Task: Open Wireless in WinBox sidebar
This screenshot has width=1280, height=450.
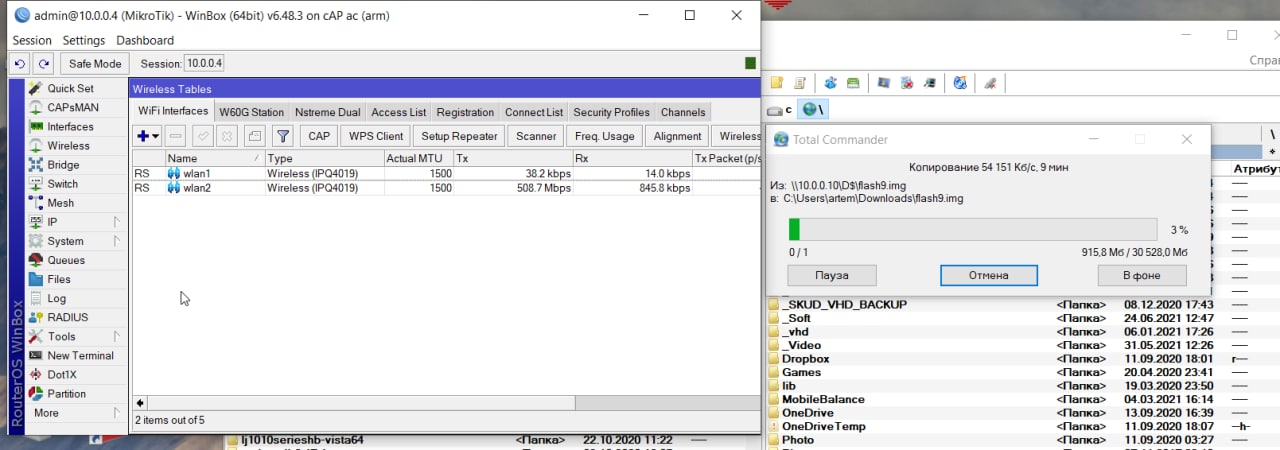Action: coord(68,145)
